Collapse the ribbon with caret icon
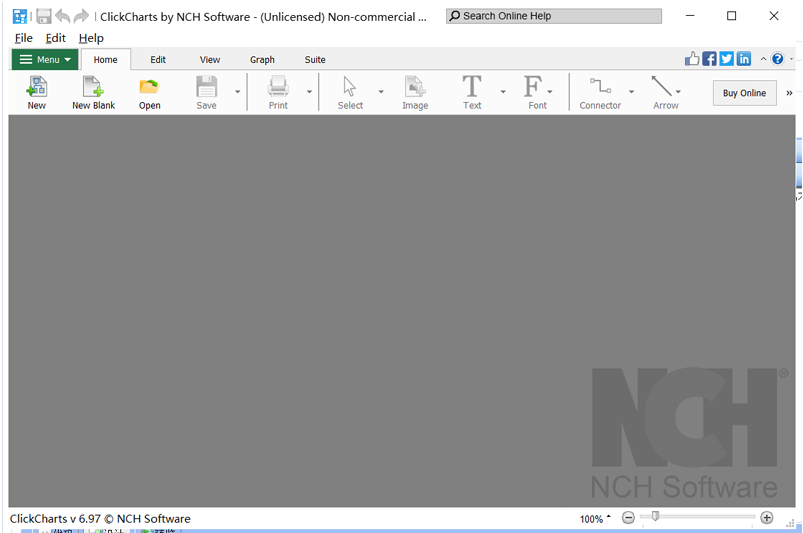 click(x=763, y=59)
